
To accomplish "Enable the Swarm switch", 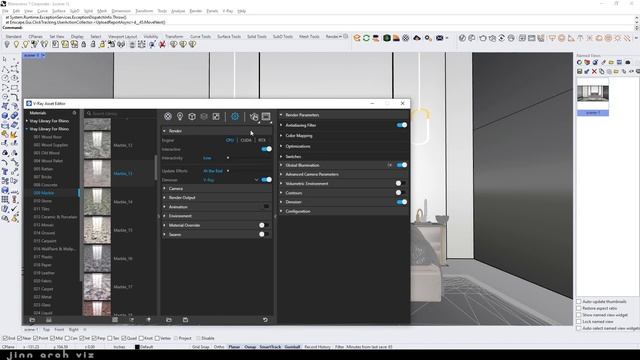I will 264,234.
